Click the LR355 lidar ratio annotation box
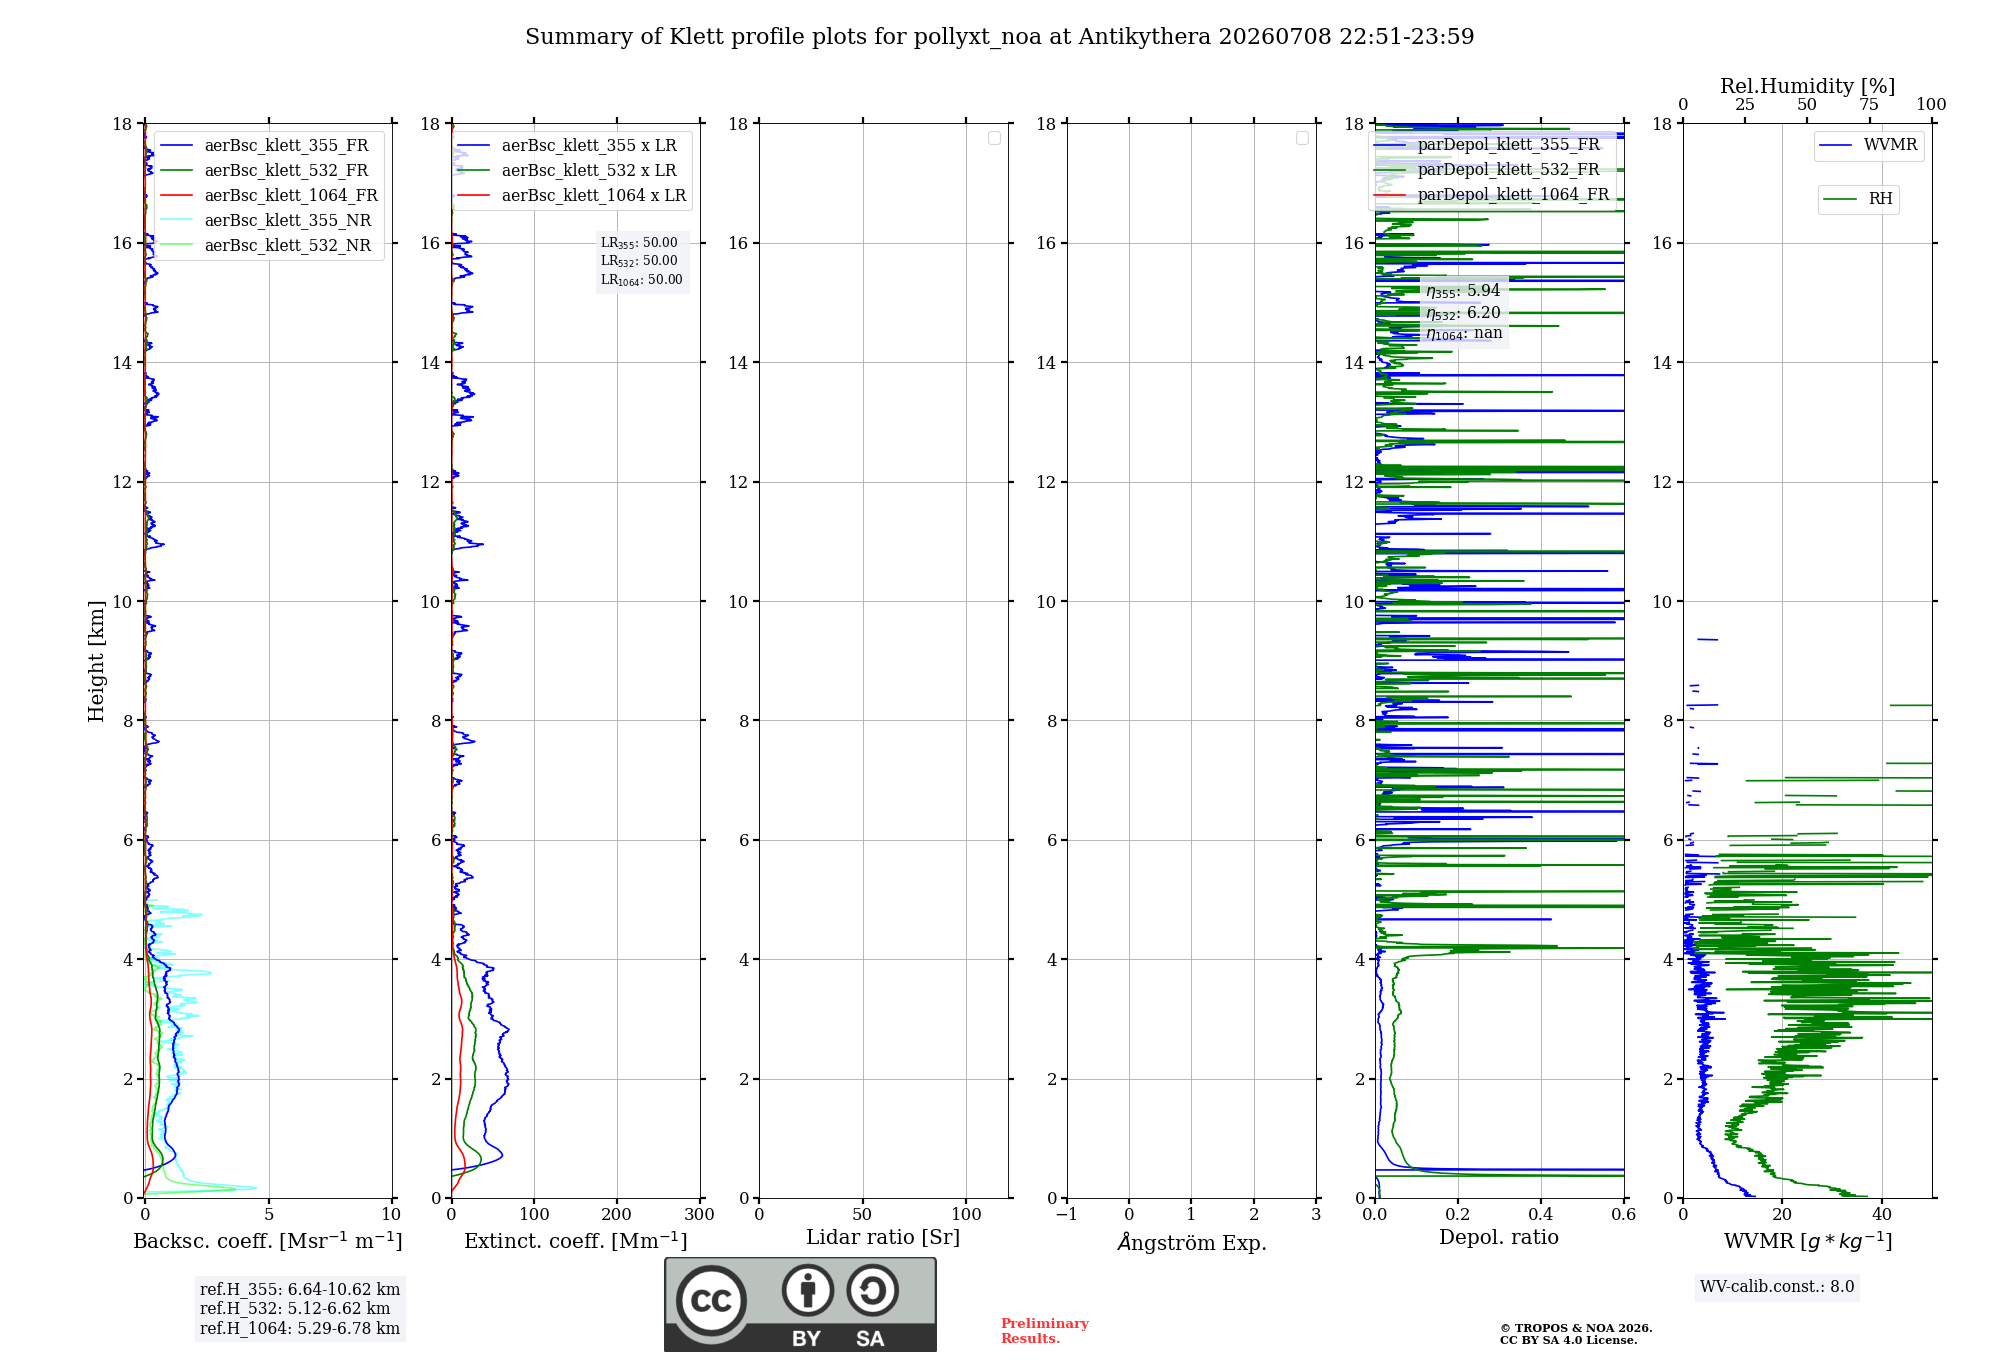The image size is (2000, 1360). 641,261
